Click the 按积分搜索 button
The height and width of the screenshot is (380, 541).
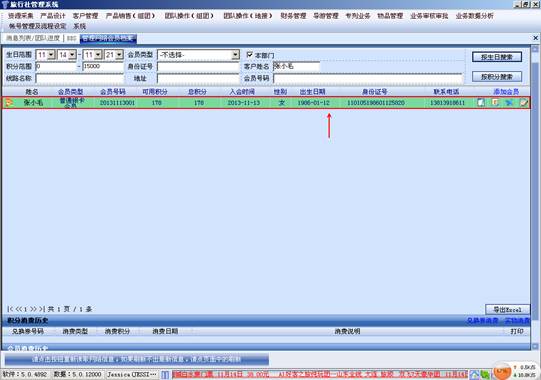[x=497, y=77]
